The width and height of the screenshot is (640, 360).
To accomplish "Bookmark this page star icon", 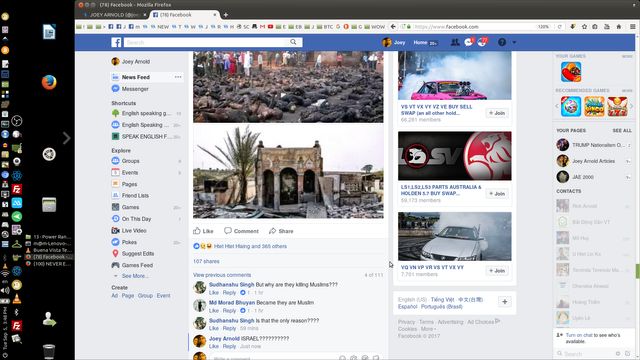I will [584, 27].
